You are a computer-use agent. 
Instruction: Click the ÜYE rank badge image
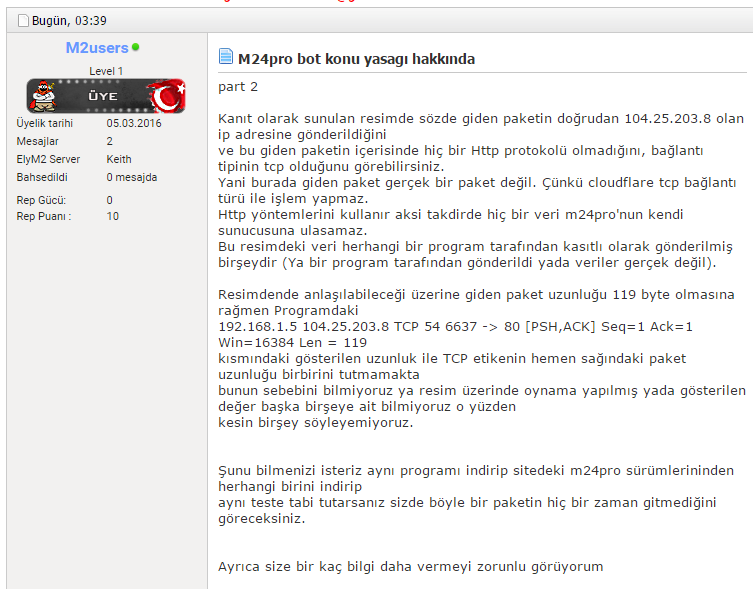[106, 96]
